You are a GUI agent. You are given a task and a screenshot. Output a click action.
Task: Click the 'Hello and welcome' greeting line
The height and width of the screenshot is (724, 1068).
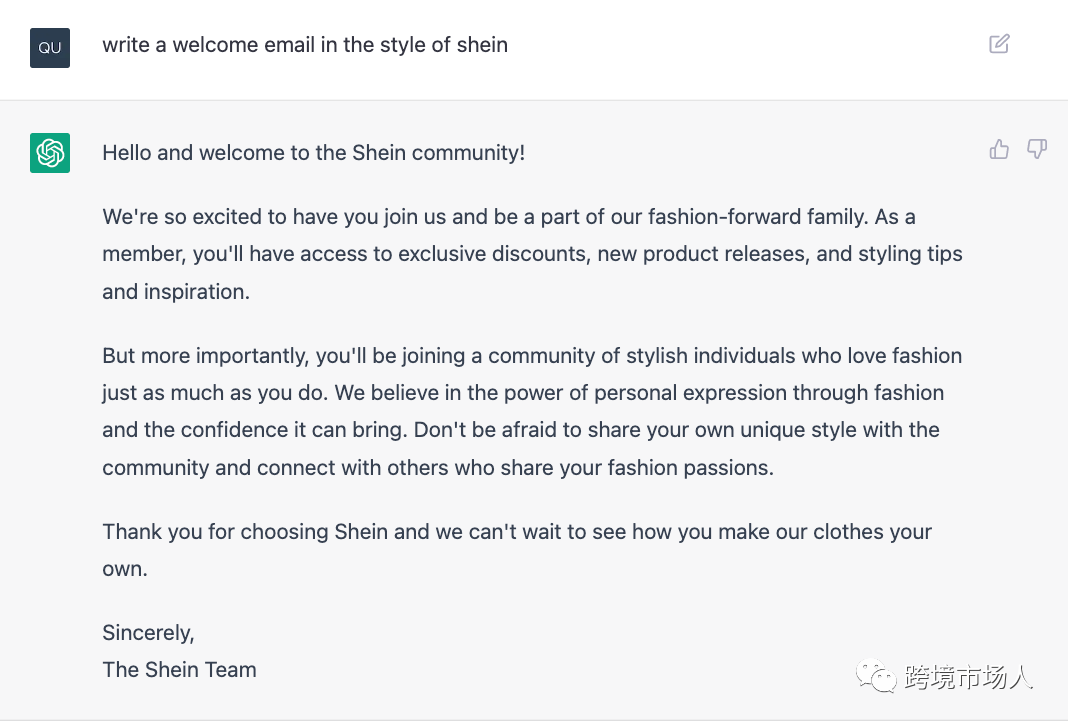(313, 153)
